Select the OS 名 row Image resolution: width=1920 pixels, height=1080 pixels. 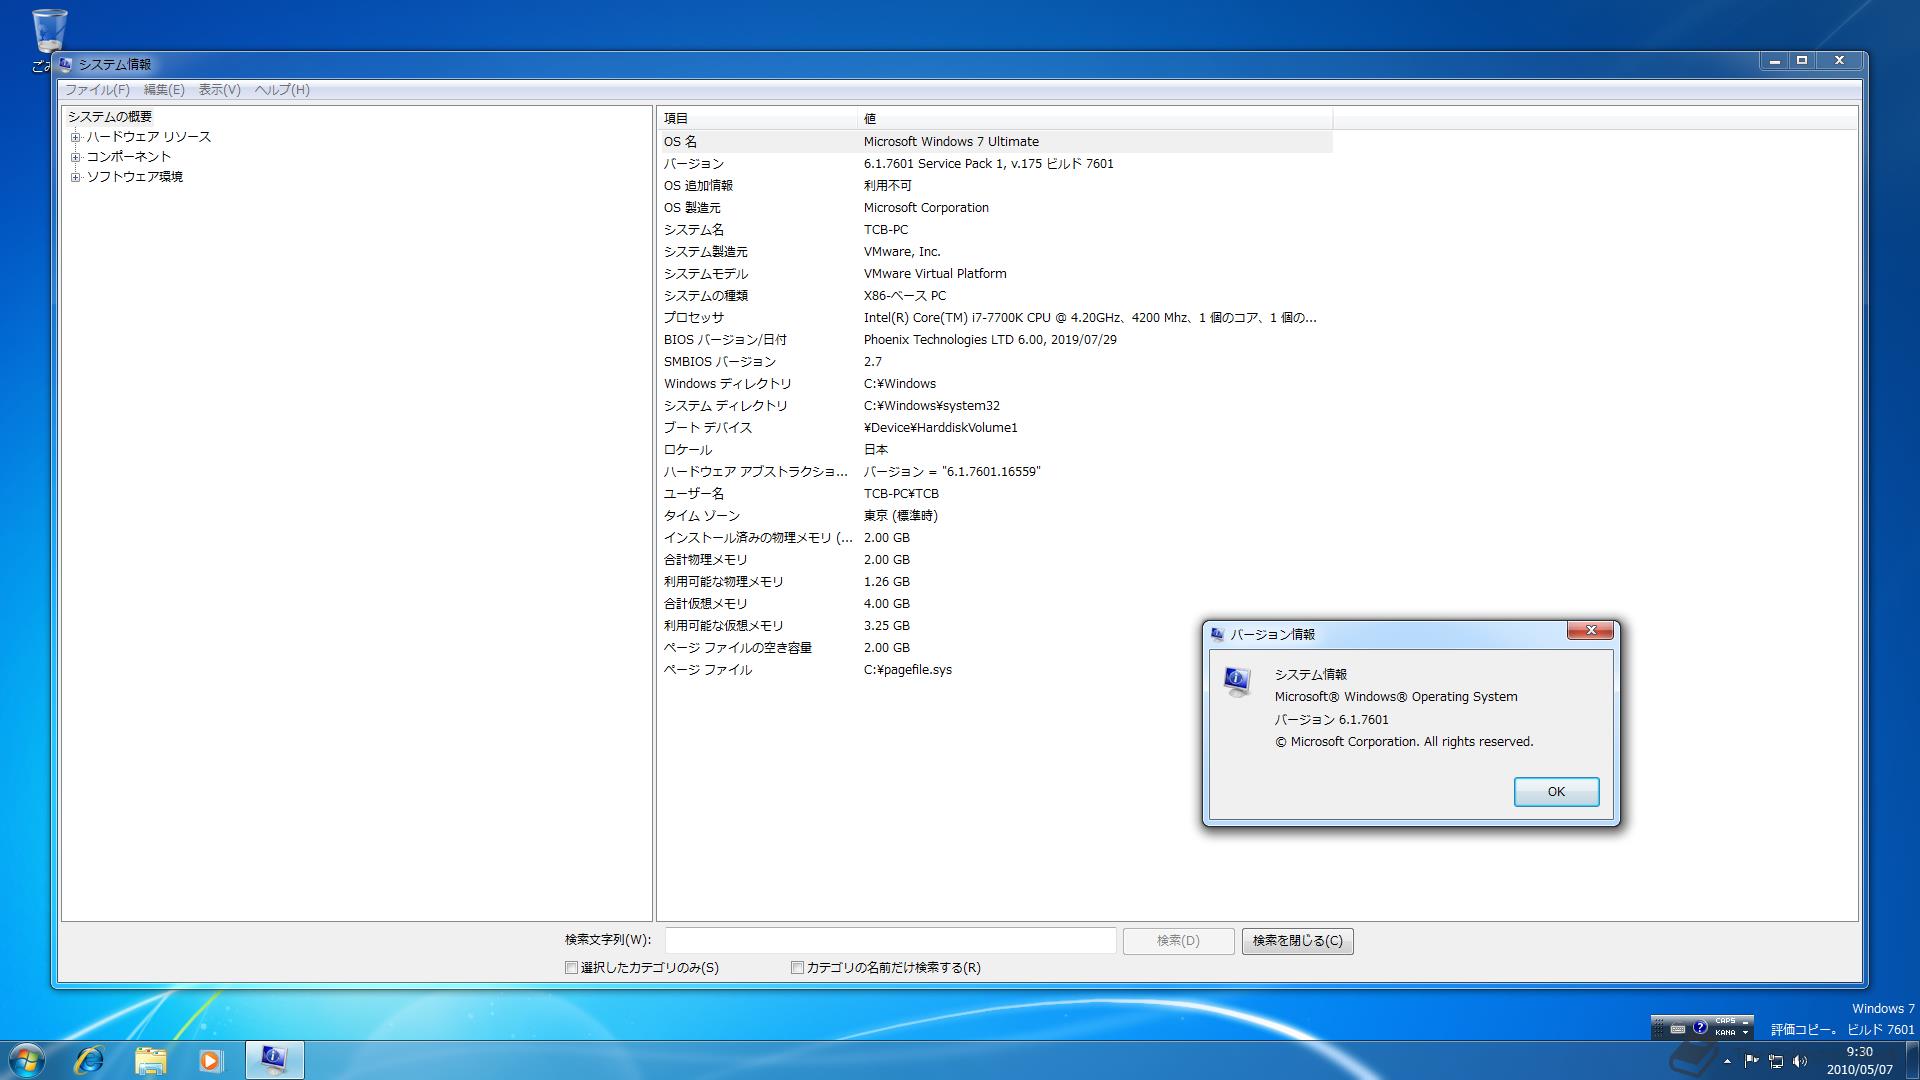(x=995, y=142)
